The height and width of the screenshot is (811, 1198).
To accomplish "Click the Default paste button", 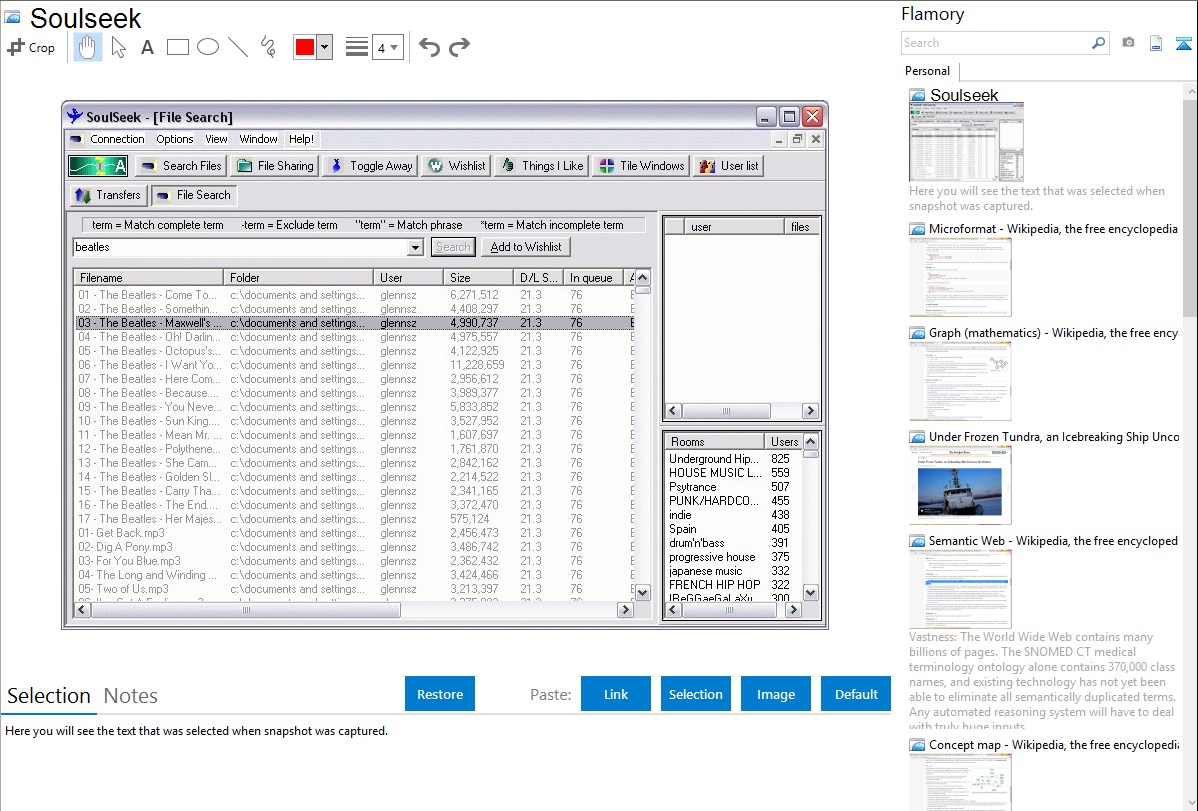I will coord(856,694).
